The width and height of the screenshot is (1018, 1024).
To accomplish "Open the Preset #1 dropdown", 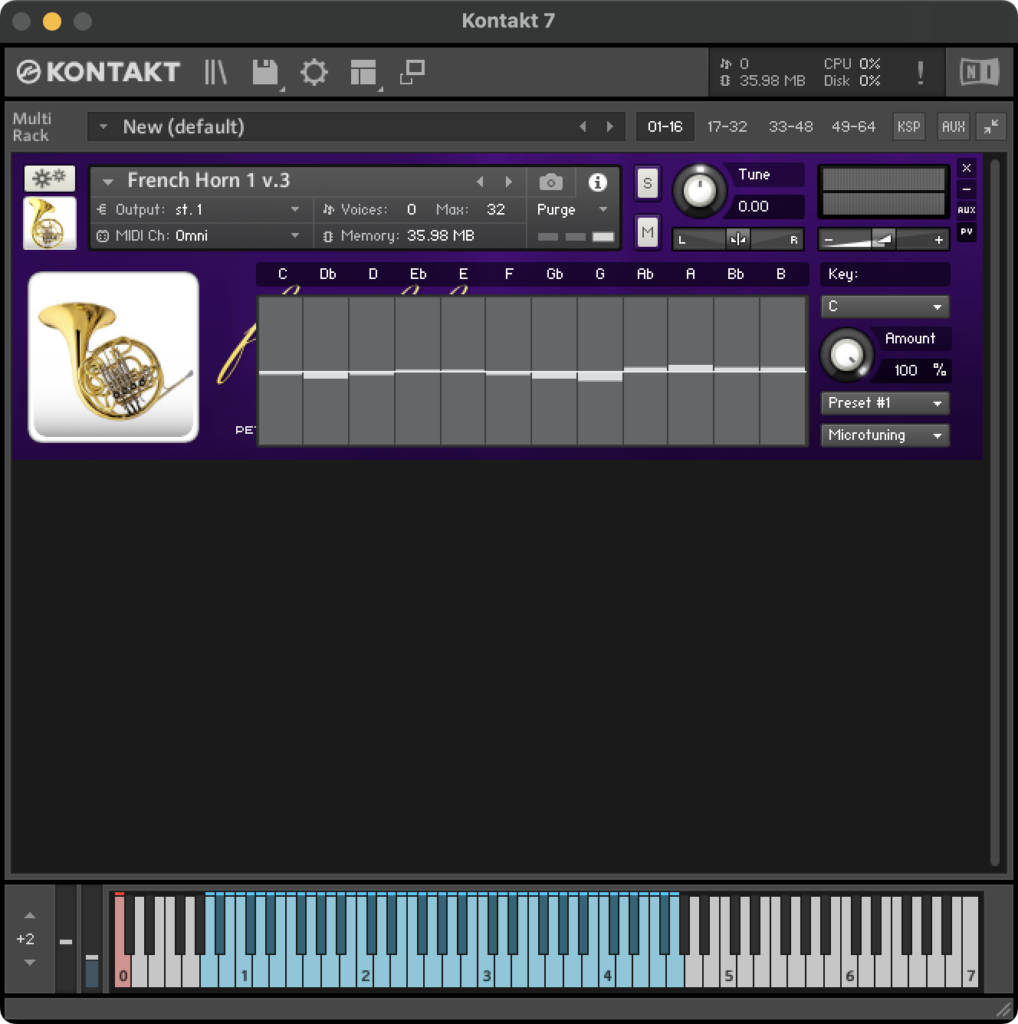I will pyautogui.click(x=885, y=403).
